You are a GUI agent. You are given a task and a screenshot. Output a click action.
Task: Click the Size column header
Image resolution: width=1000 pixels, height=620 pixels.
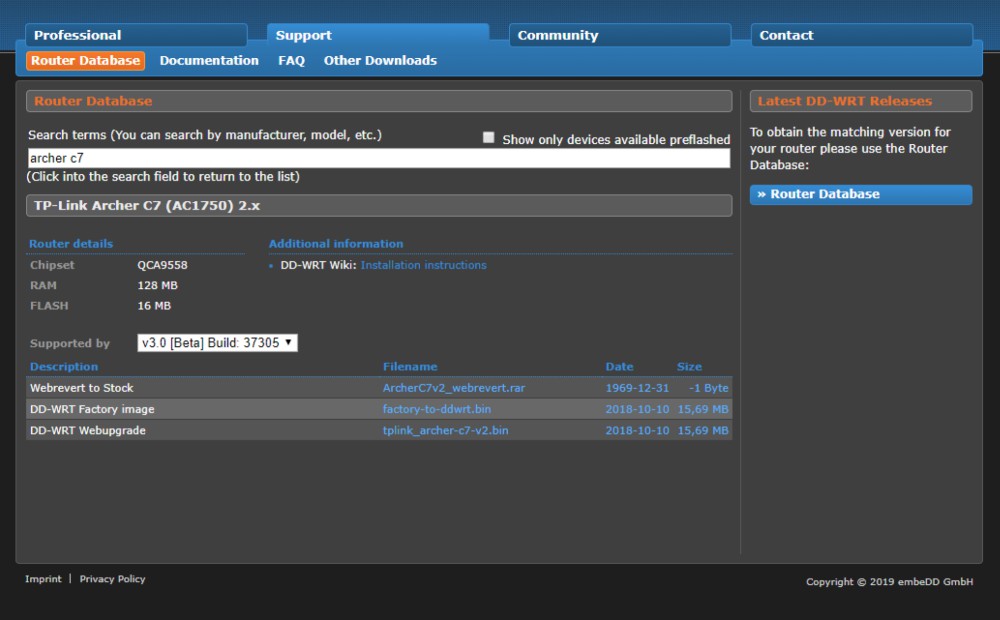689,367
